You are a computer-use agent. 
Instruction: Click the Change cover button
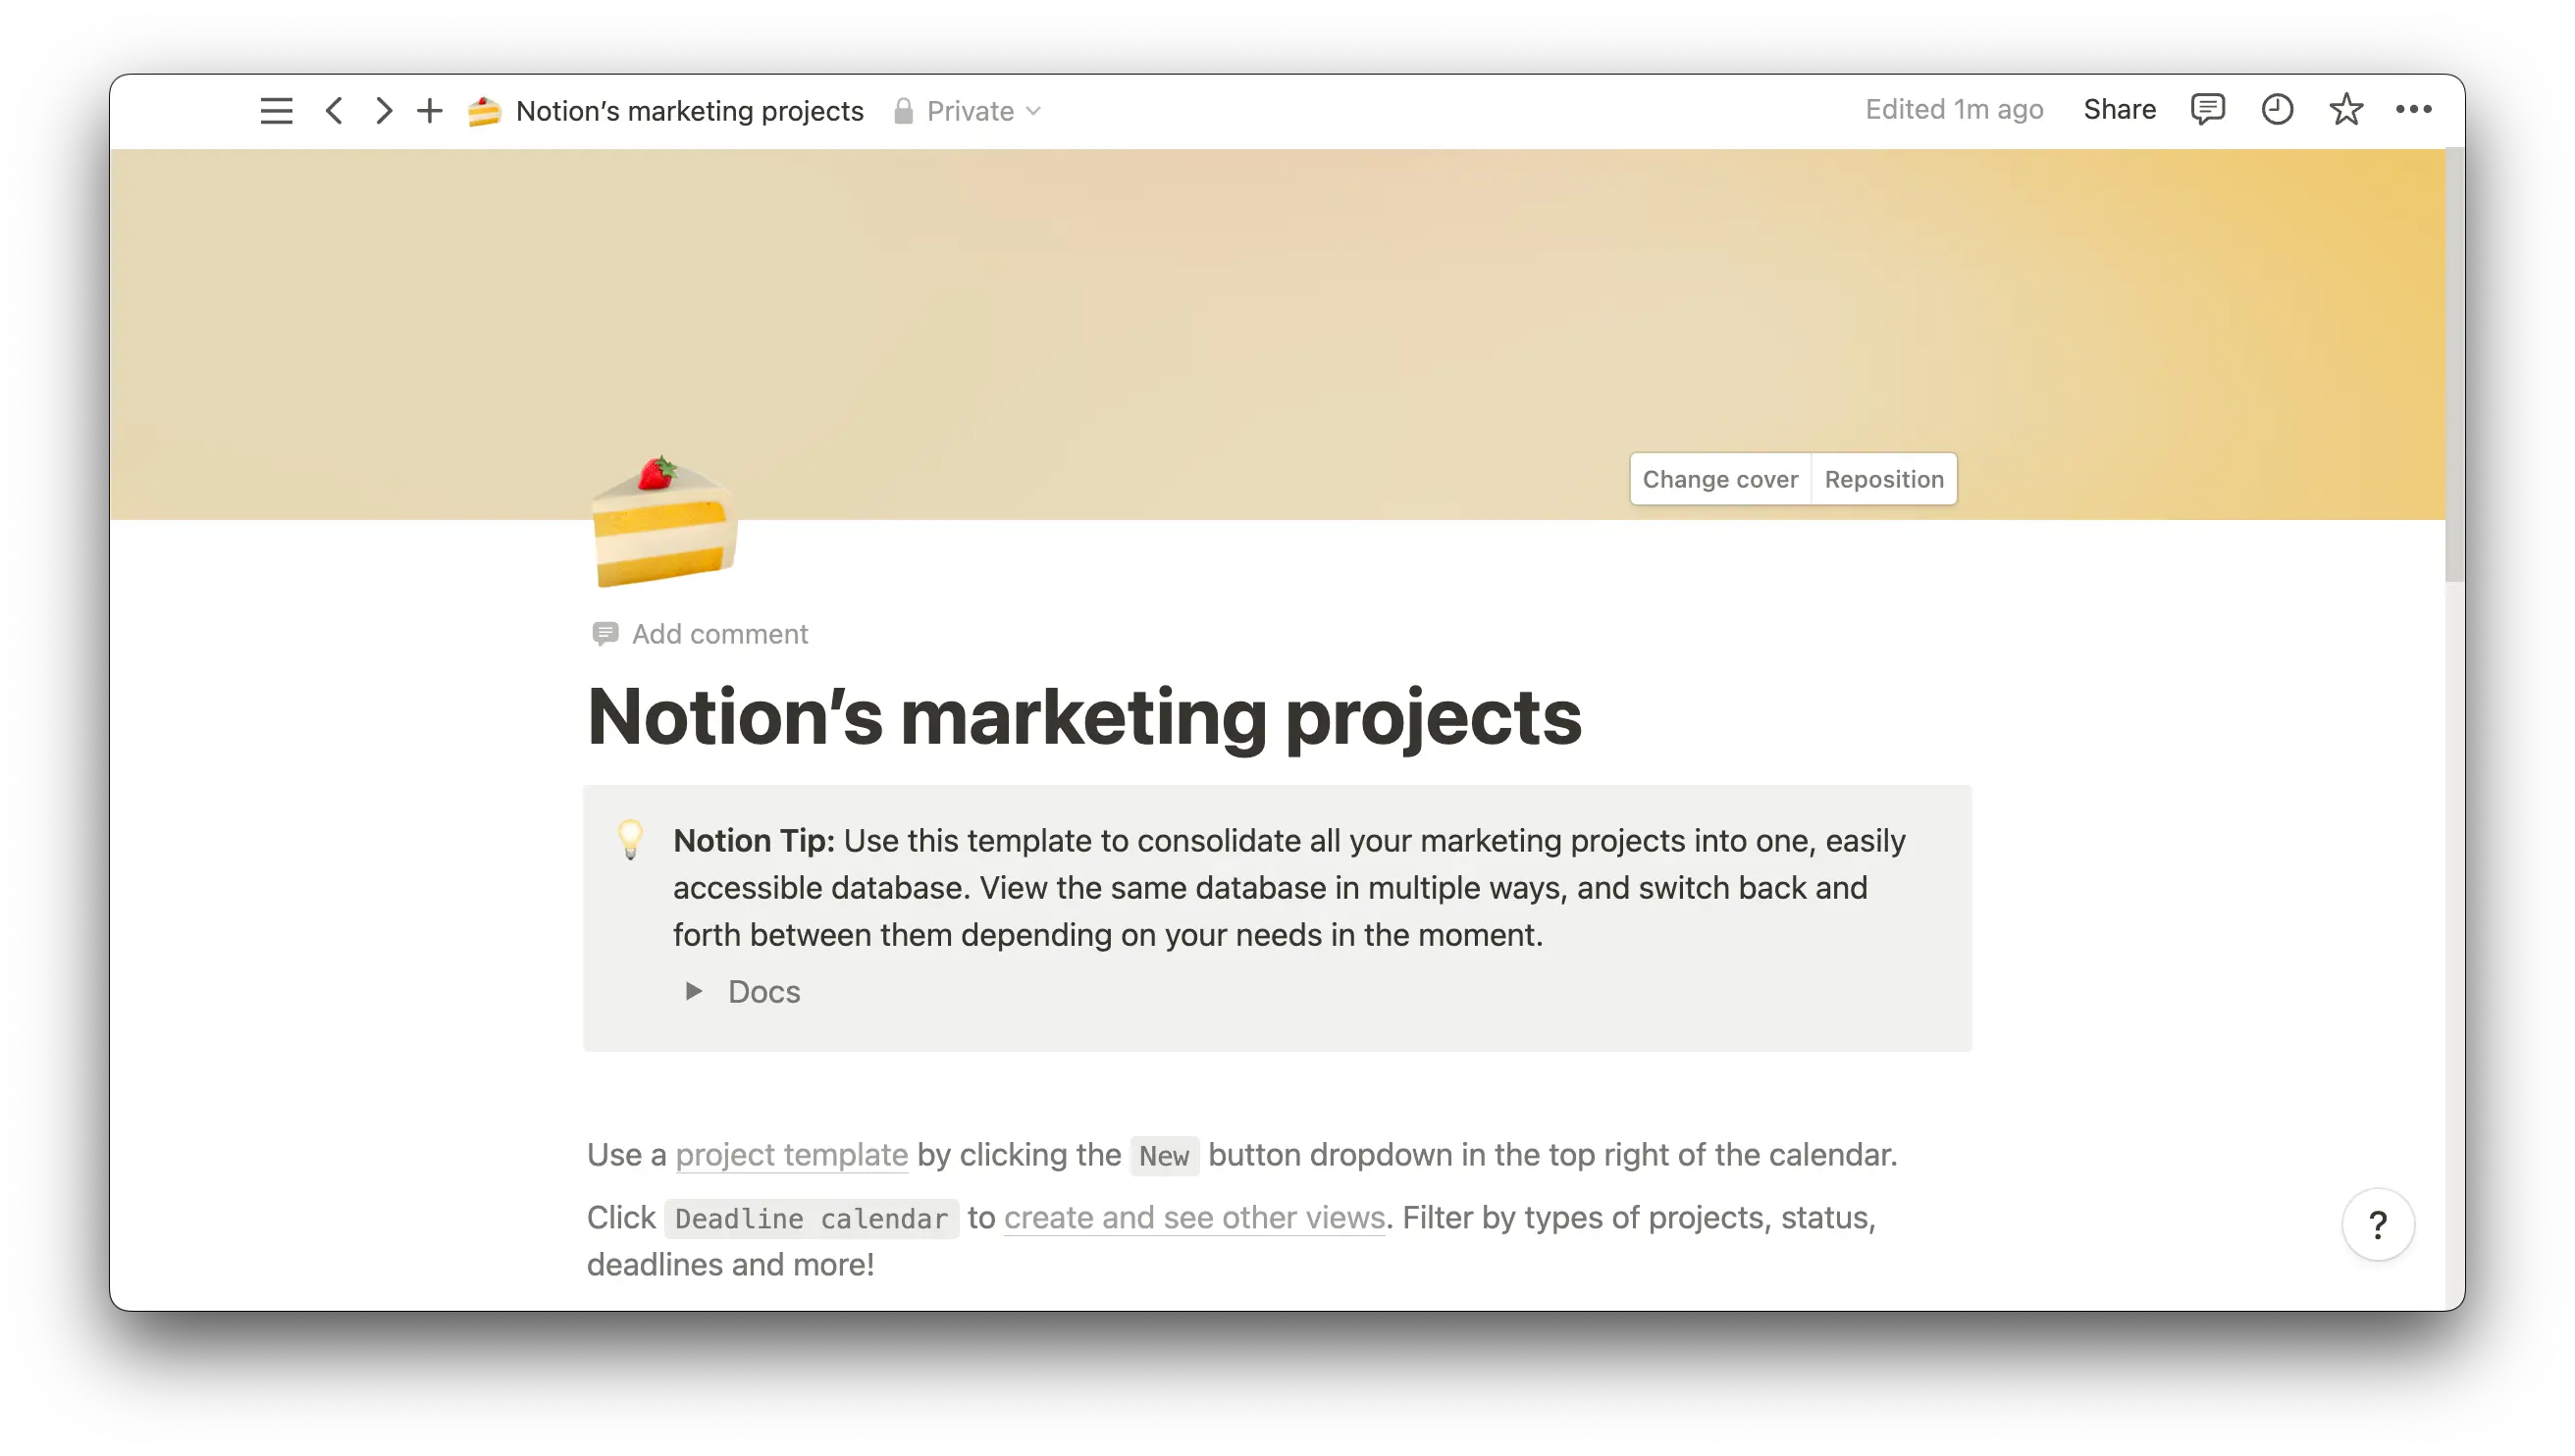click(1719, 479)
